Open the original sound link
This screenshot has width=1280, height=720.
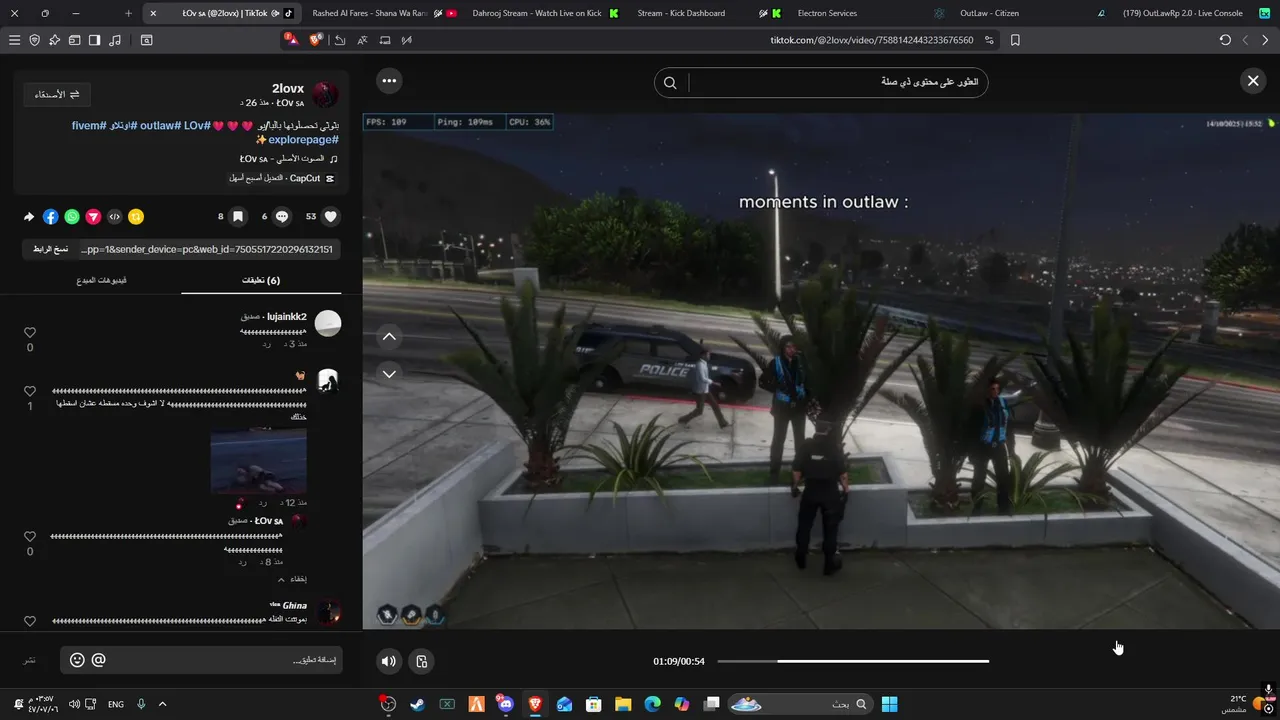point(289,159)
